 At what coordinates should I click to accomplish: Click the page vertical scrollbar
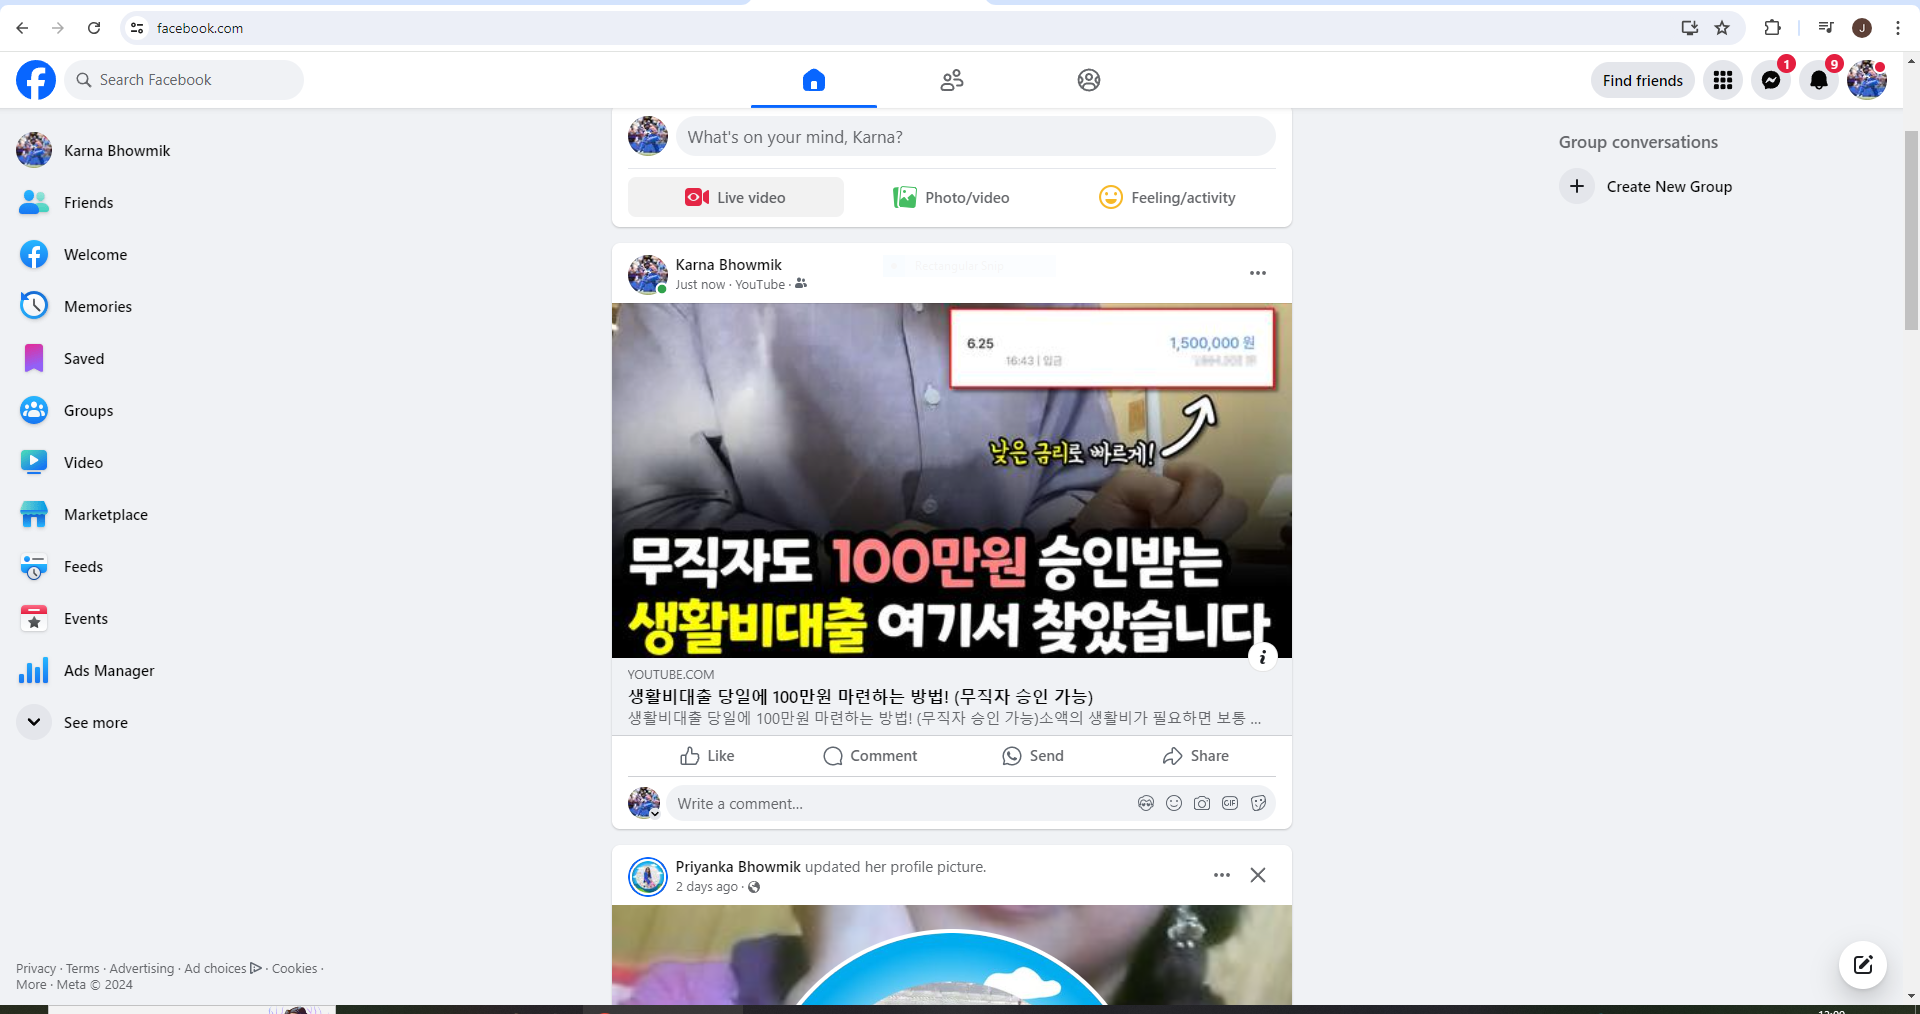[1911, 230]
